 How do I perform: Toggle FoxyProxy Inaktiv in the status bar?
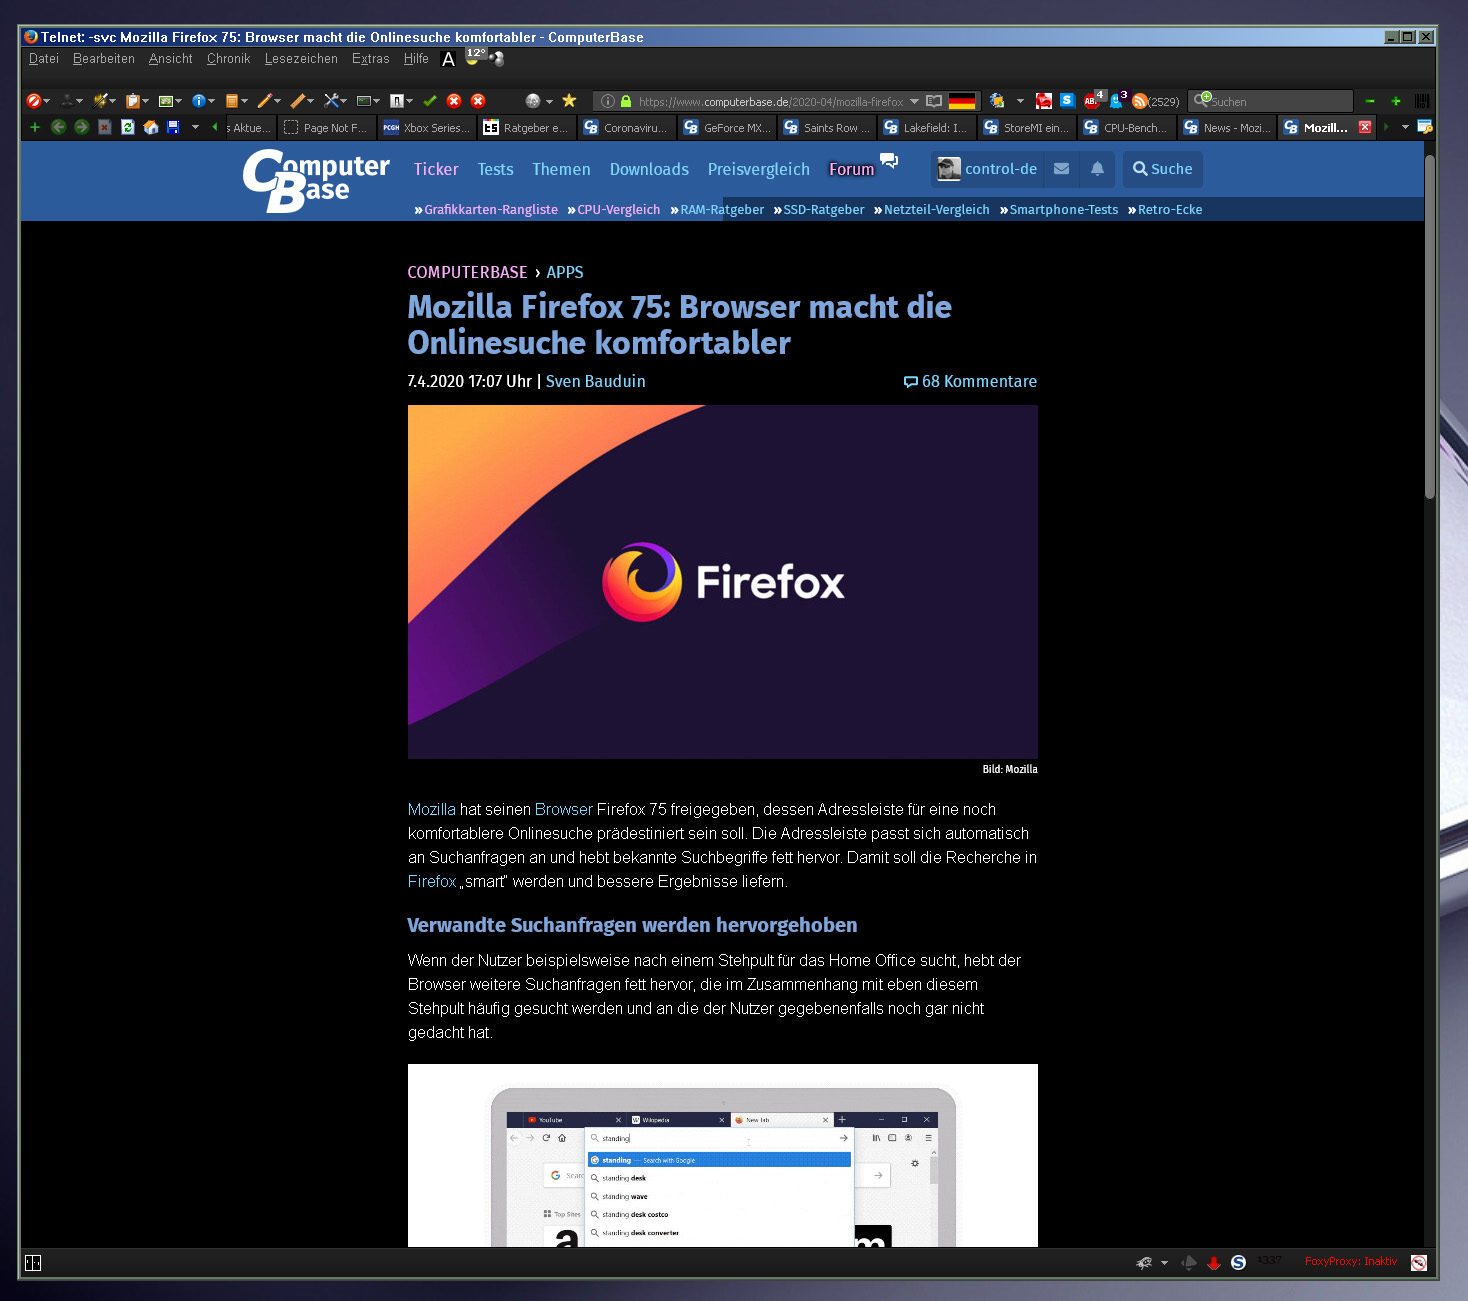pos(1350,1261)
